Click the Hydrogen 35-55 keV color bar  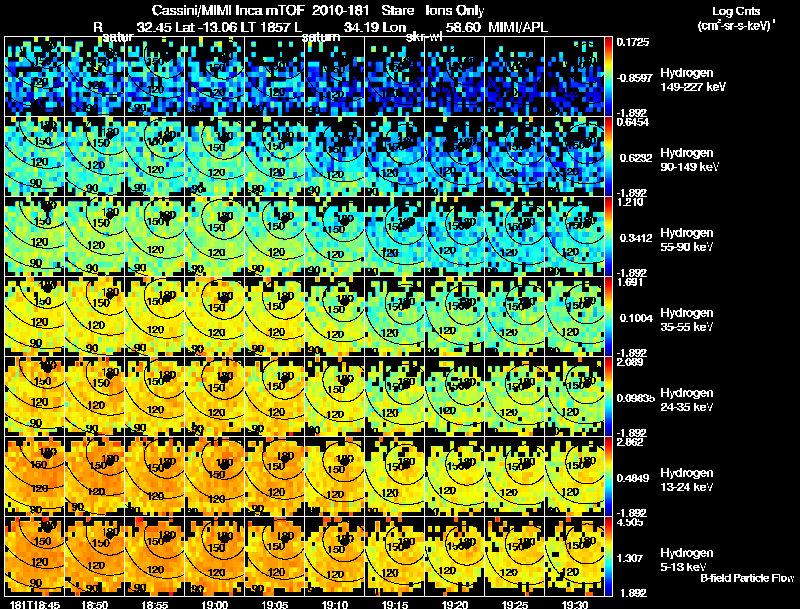tap(608, 317)
